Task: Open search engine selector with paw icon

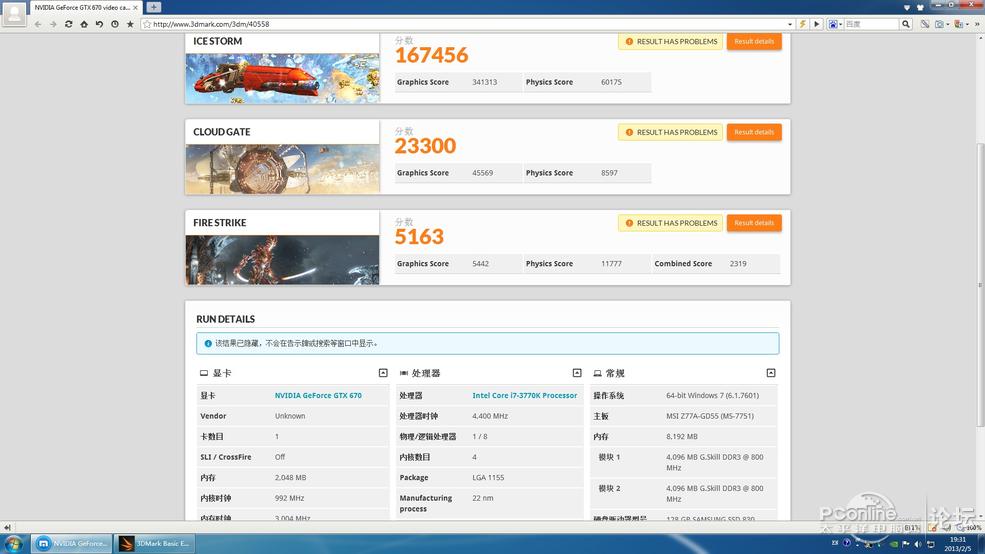Action: pyautogui.click(x=835, y=24)
